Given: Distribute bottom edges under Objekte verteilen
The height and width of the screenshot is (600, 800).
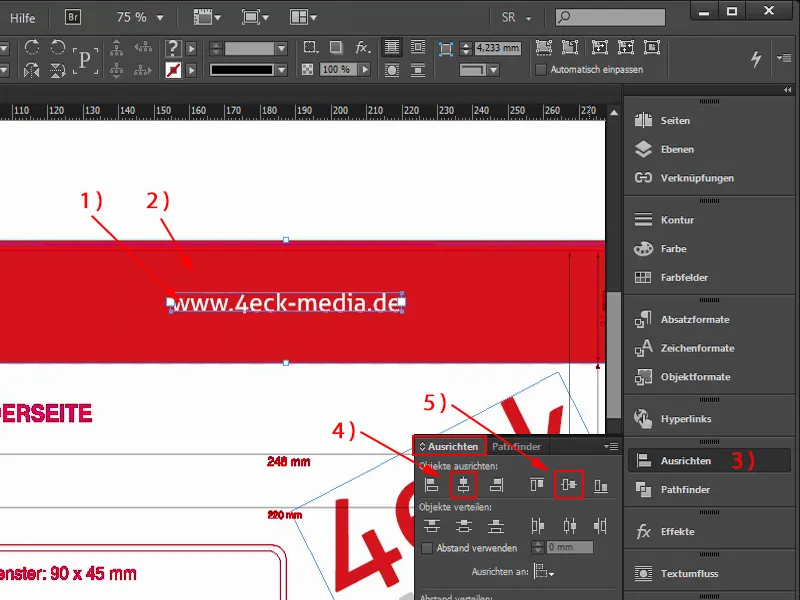Looking at the screenshot, I should click(x=496, y=526).
